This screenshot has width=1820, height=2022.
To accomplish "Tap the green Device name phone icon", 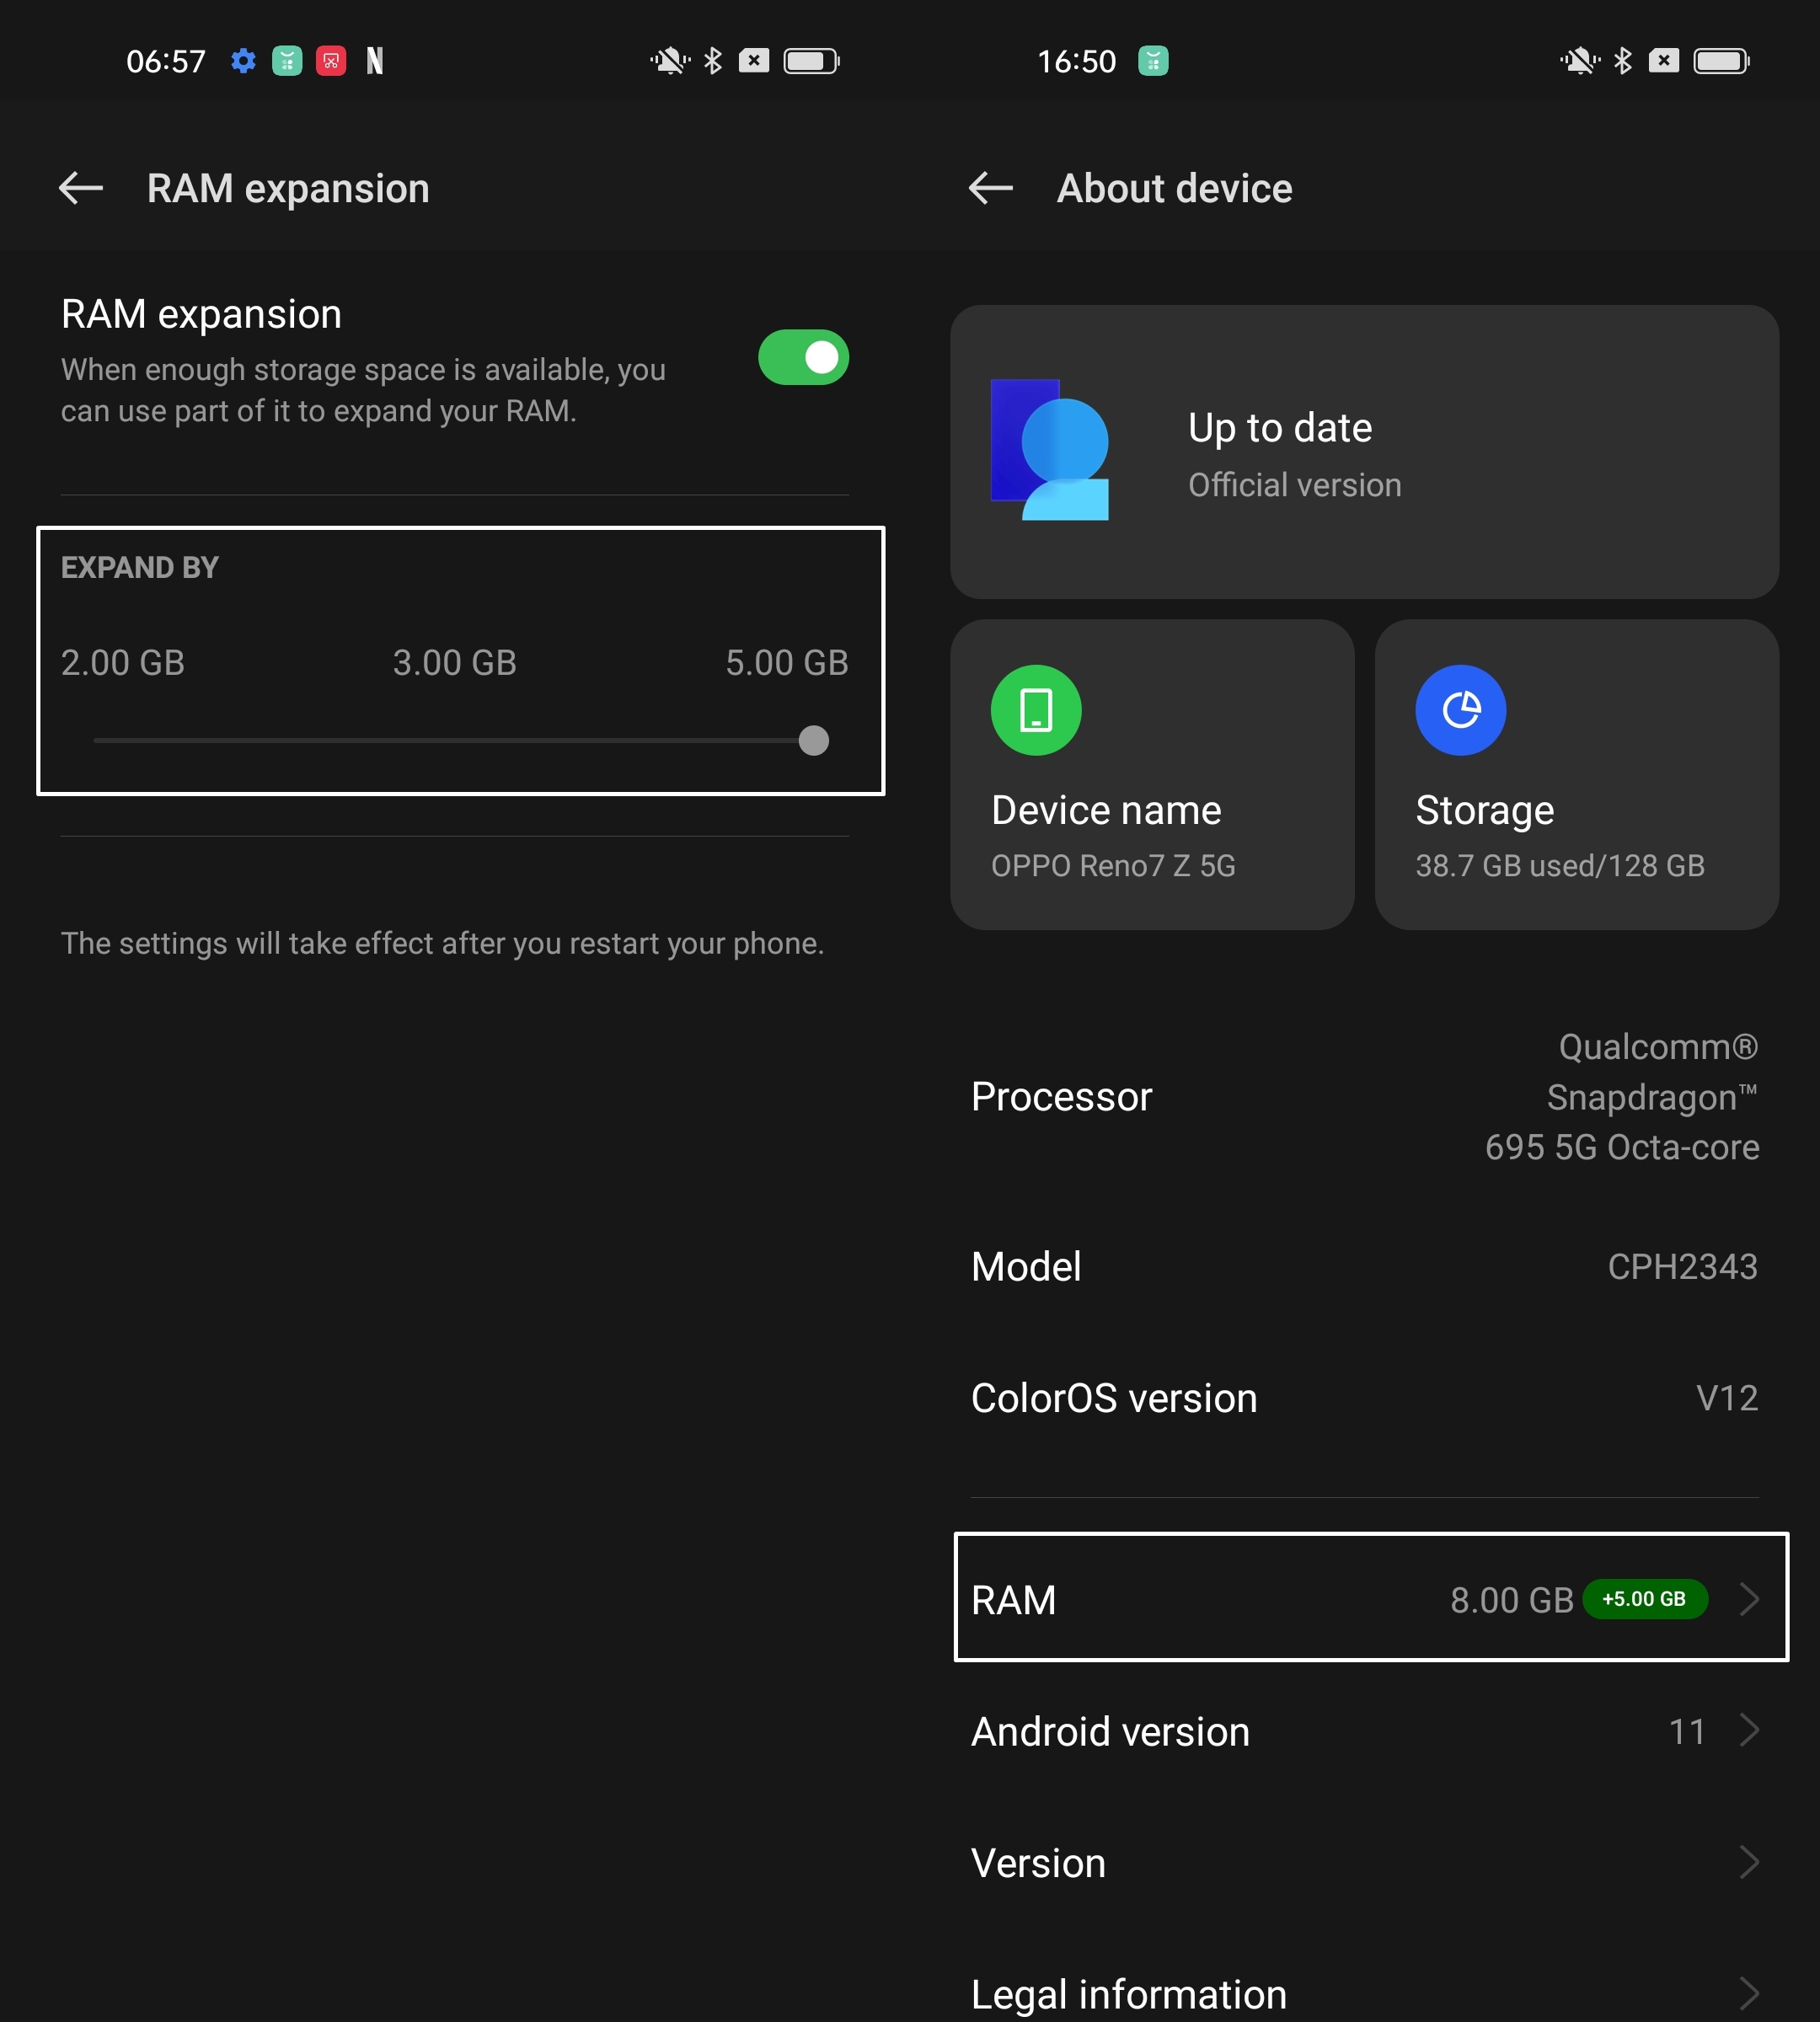I will (1036, 710).
